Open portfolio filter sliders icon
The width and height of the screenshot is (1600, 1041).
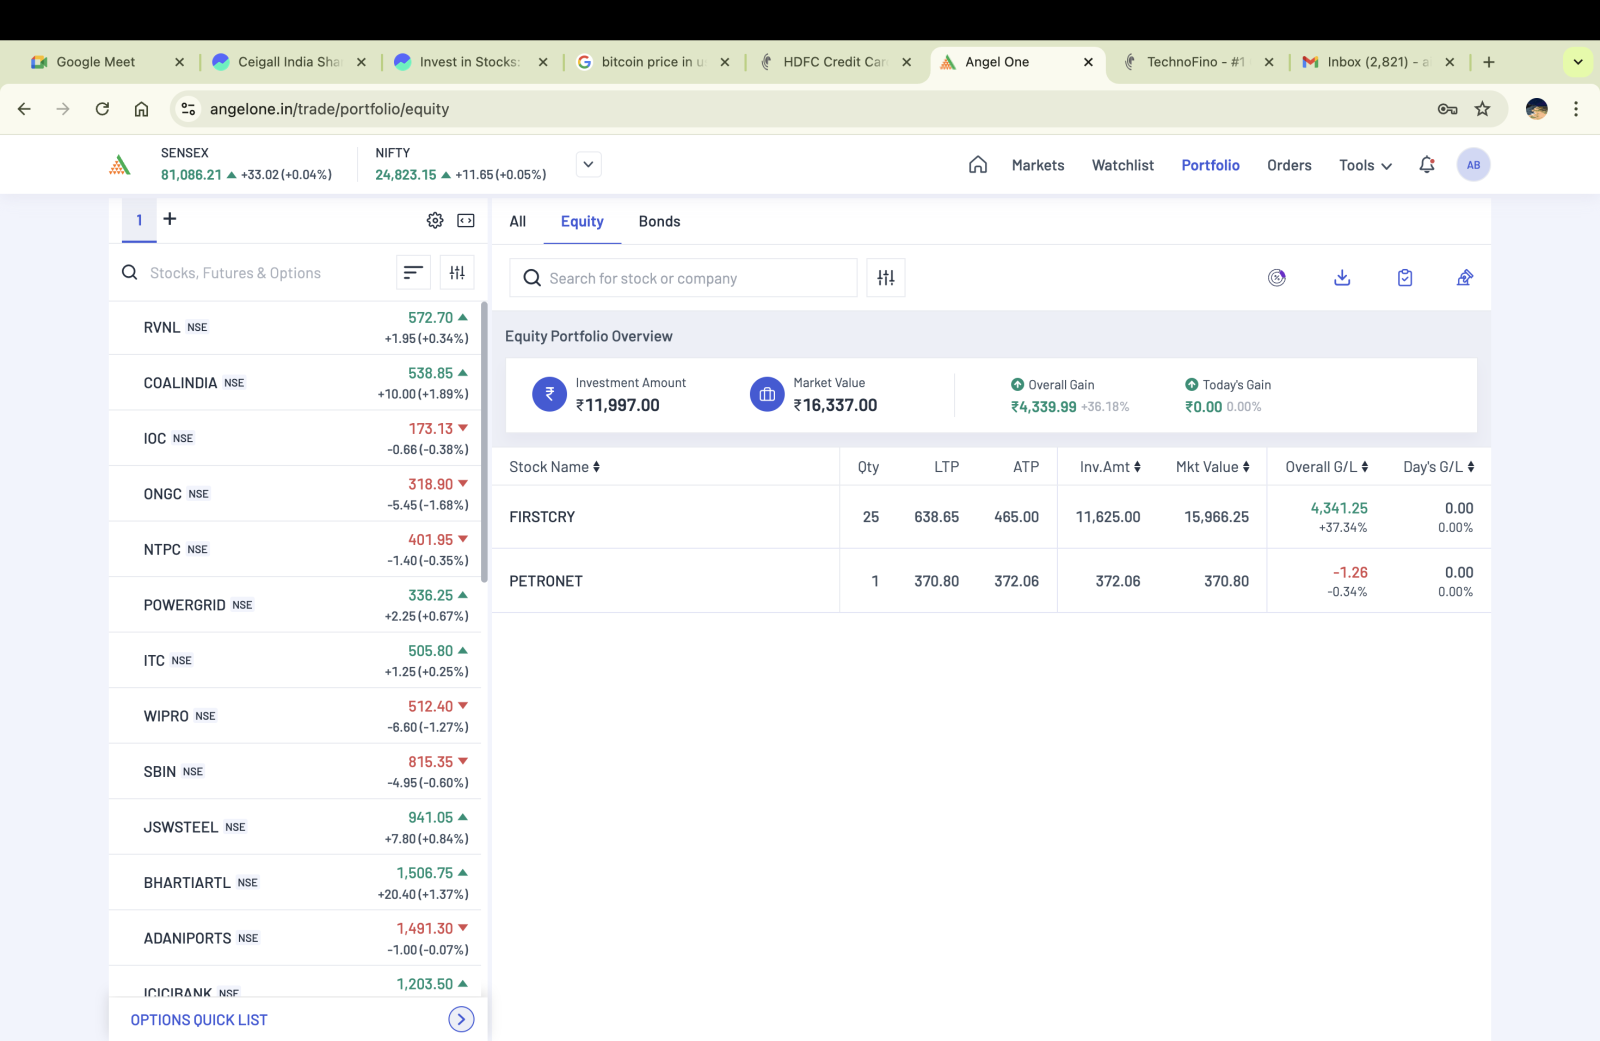pyautogui.click(x=886, y=278)
